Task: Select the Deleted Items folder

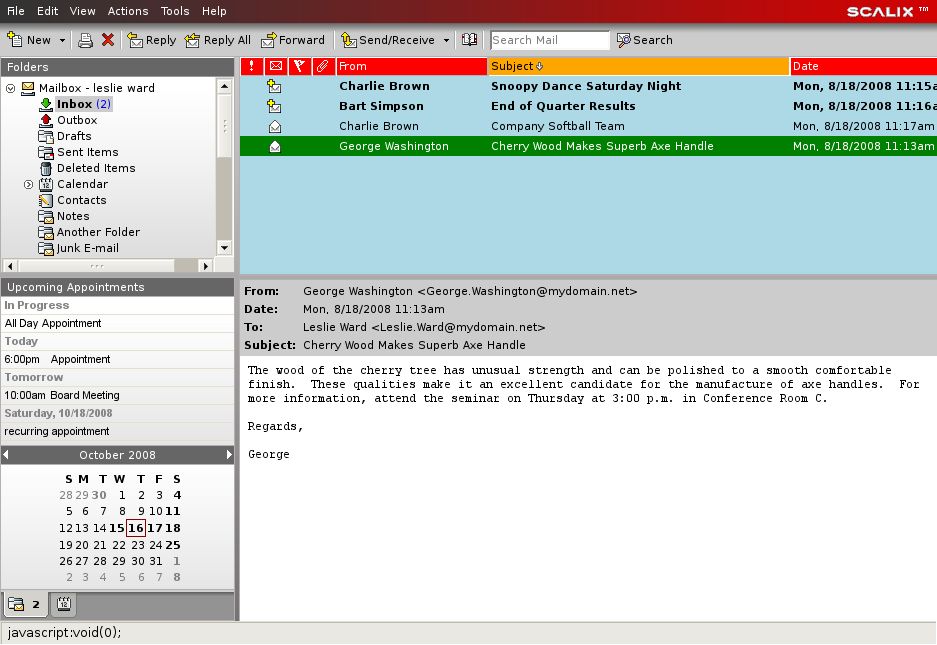Action: point(95,168)
